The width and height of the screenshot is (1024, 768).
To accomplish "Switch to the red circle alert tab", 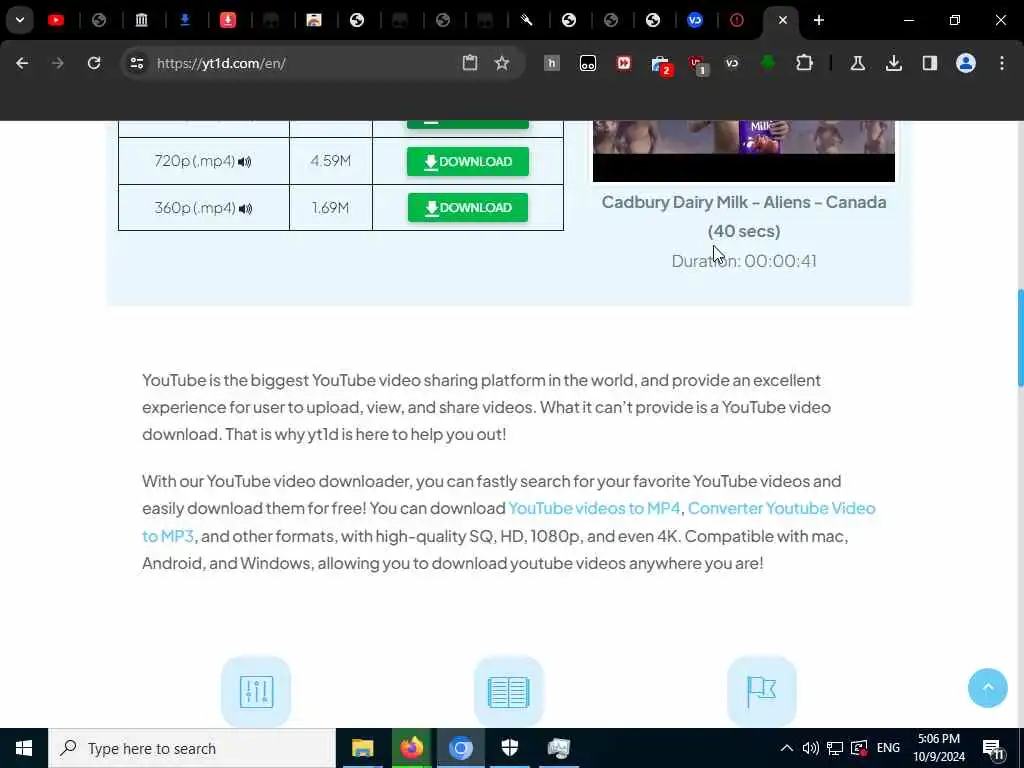I will tap(737, 20).
